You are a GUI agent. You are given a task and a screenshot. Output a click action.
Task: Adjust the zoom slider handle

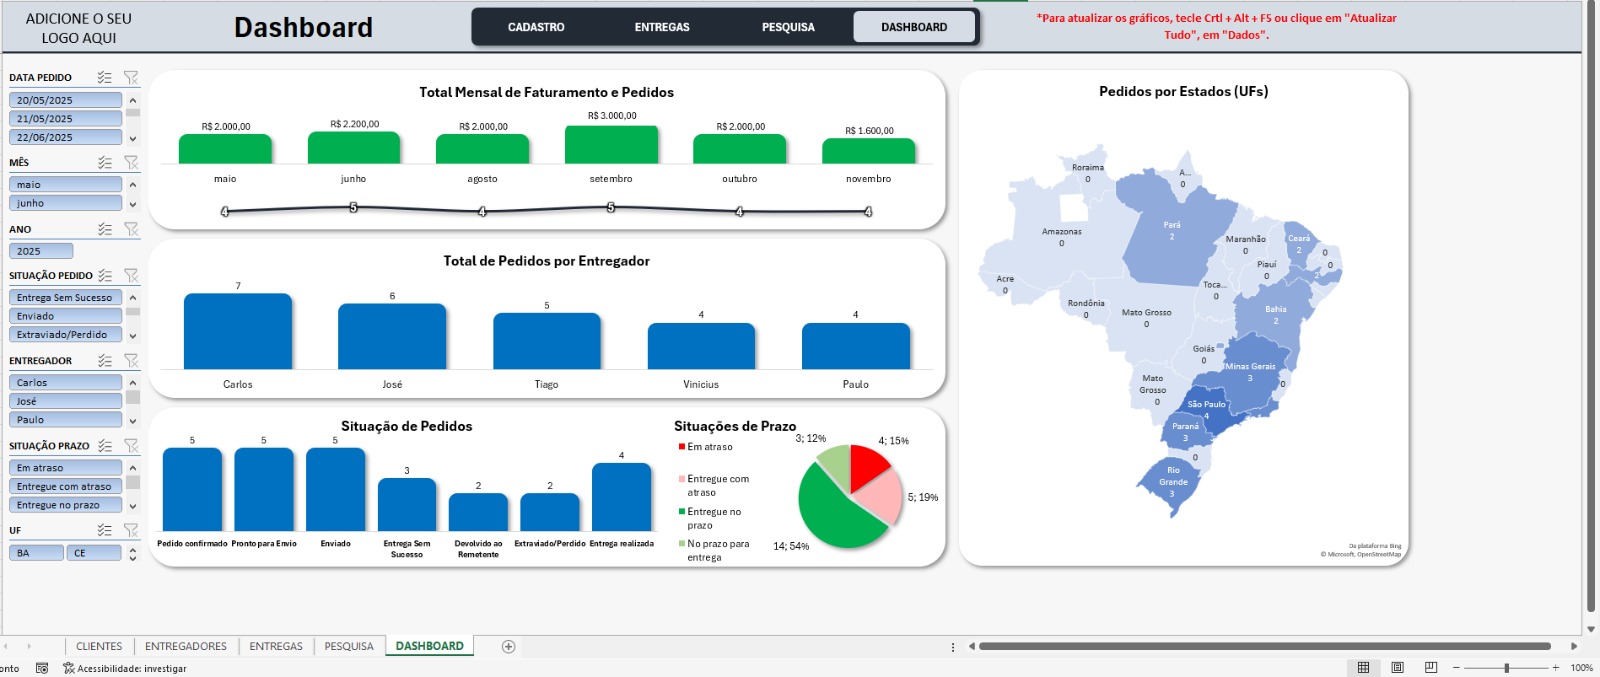point(1507,667)
